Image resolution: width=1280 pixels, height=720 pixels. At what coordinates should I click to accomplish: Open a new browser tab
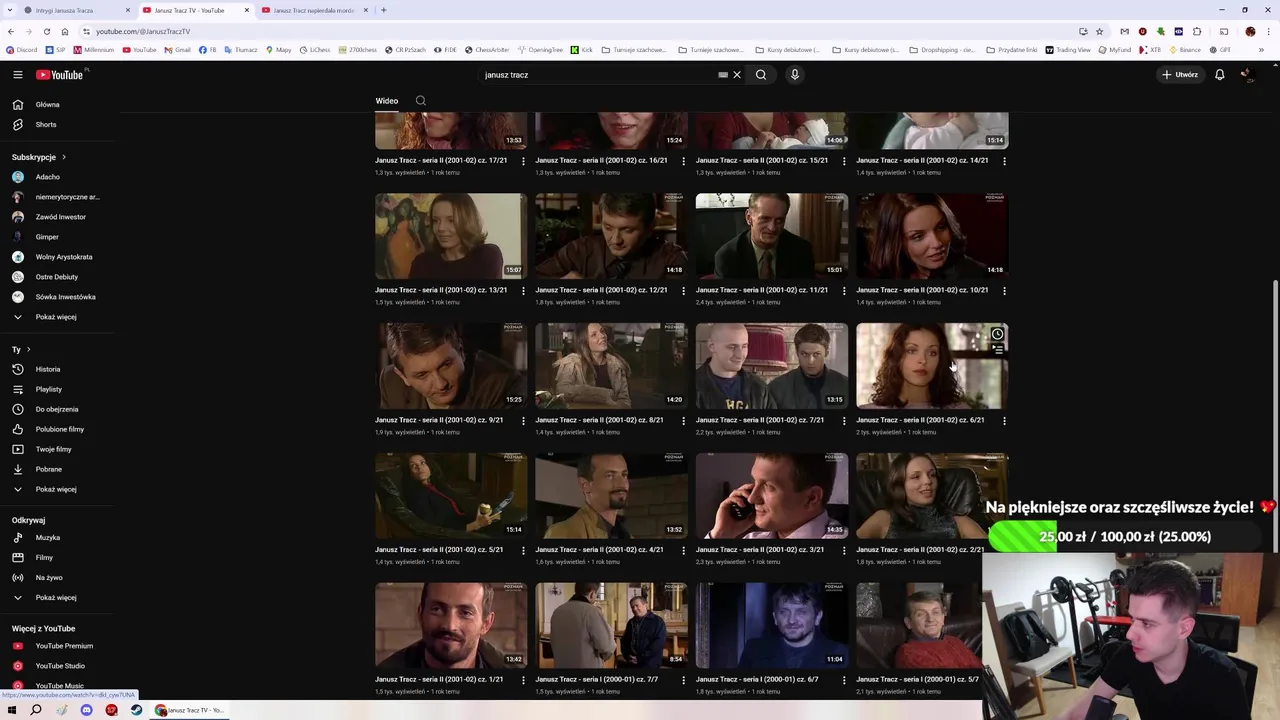click(383, 10)
